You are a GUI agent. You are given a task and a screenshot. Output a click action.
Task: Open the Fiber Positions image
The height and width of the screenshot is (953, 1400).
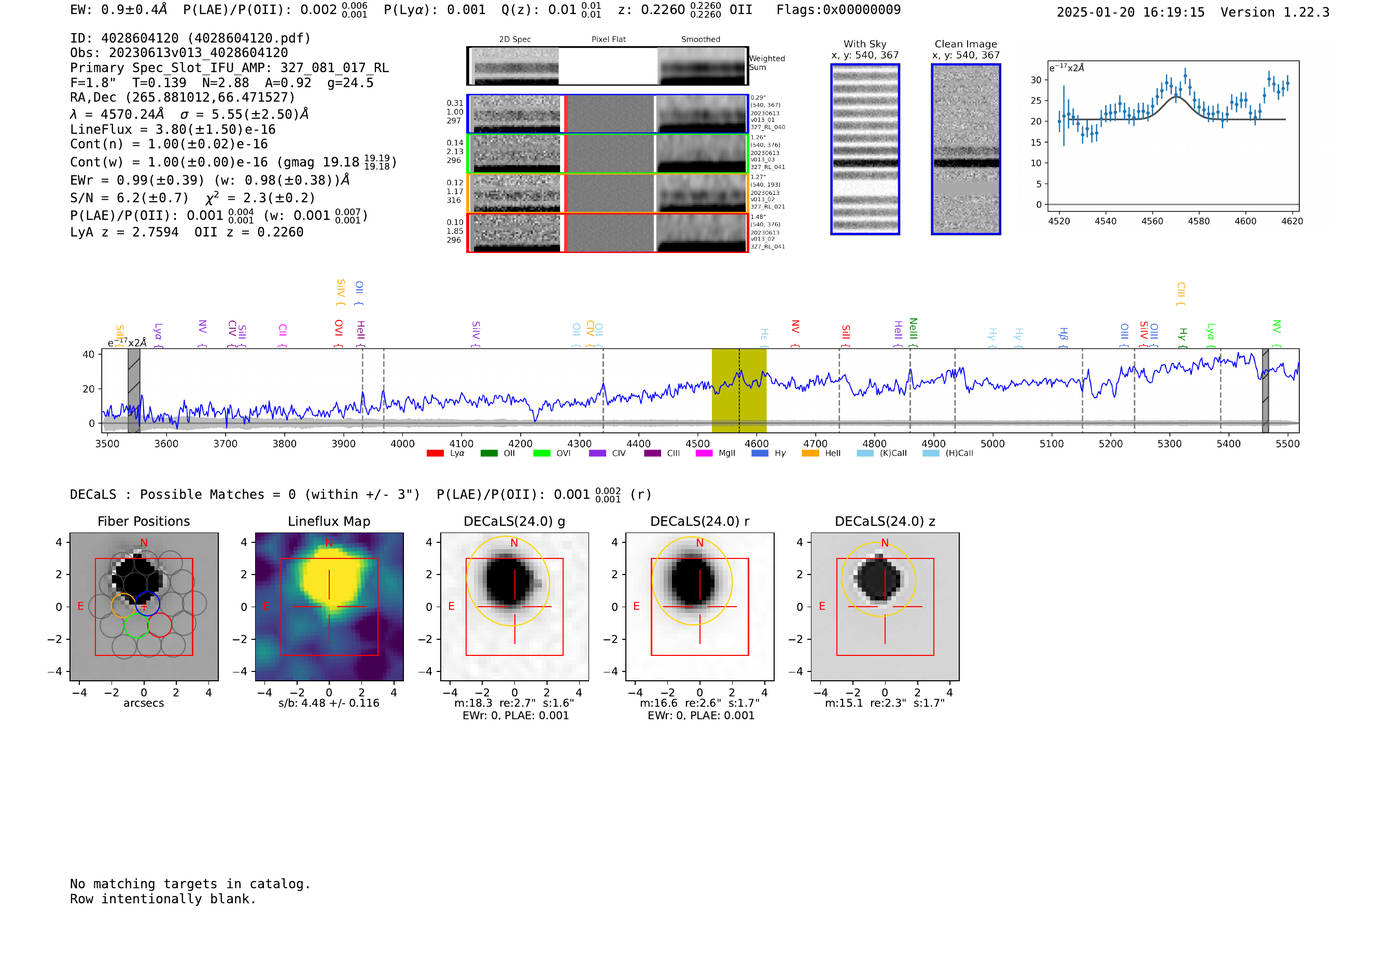click(x=144, y=608)
